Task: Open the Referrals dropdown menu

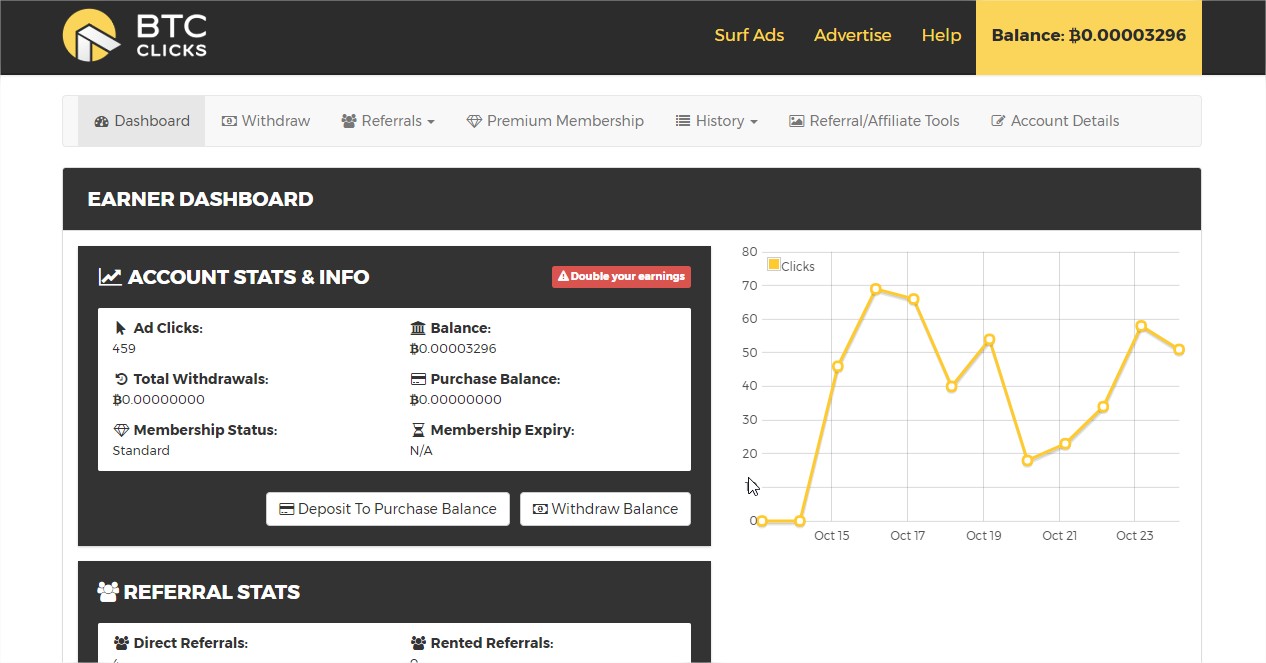Action: coord(388,121)
